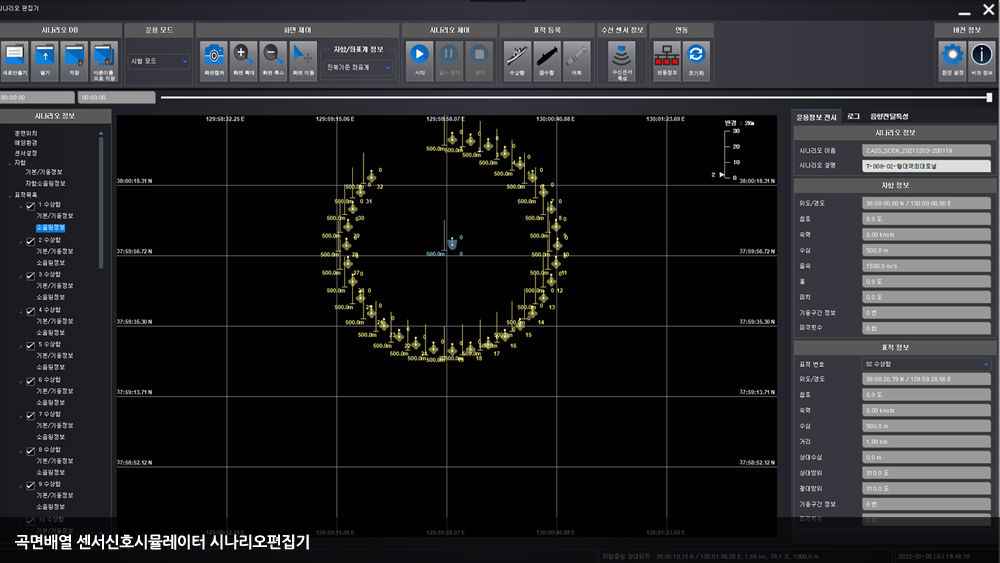Click the depth scale marker at 0
Screen dimensions: 1000x563
(722, 175)
